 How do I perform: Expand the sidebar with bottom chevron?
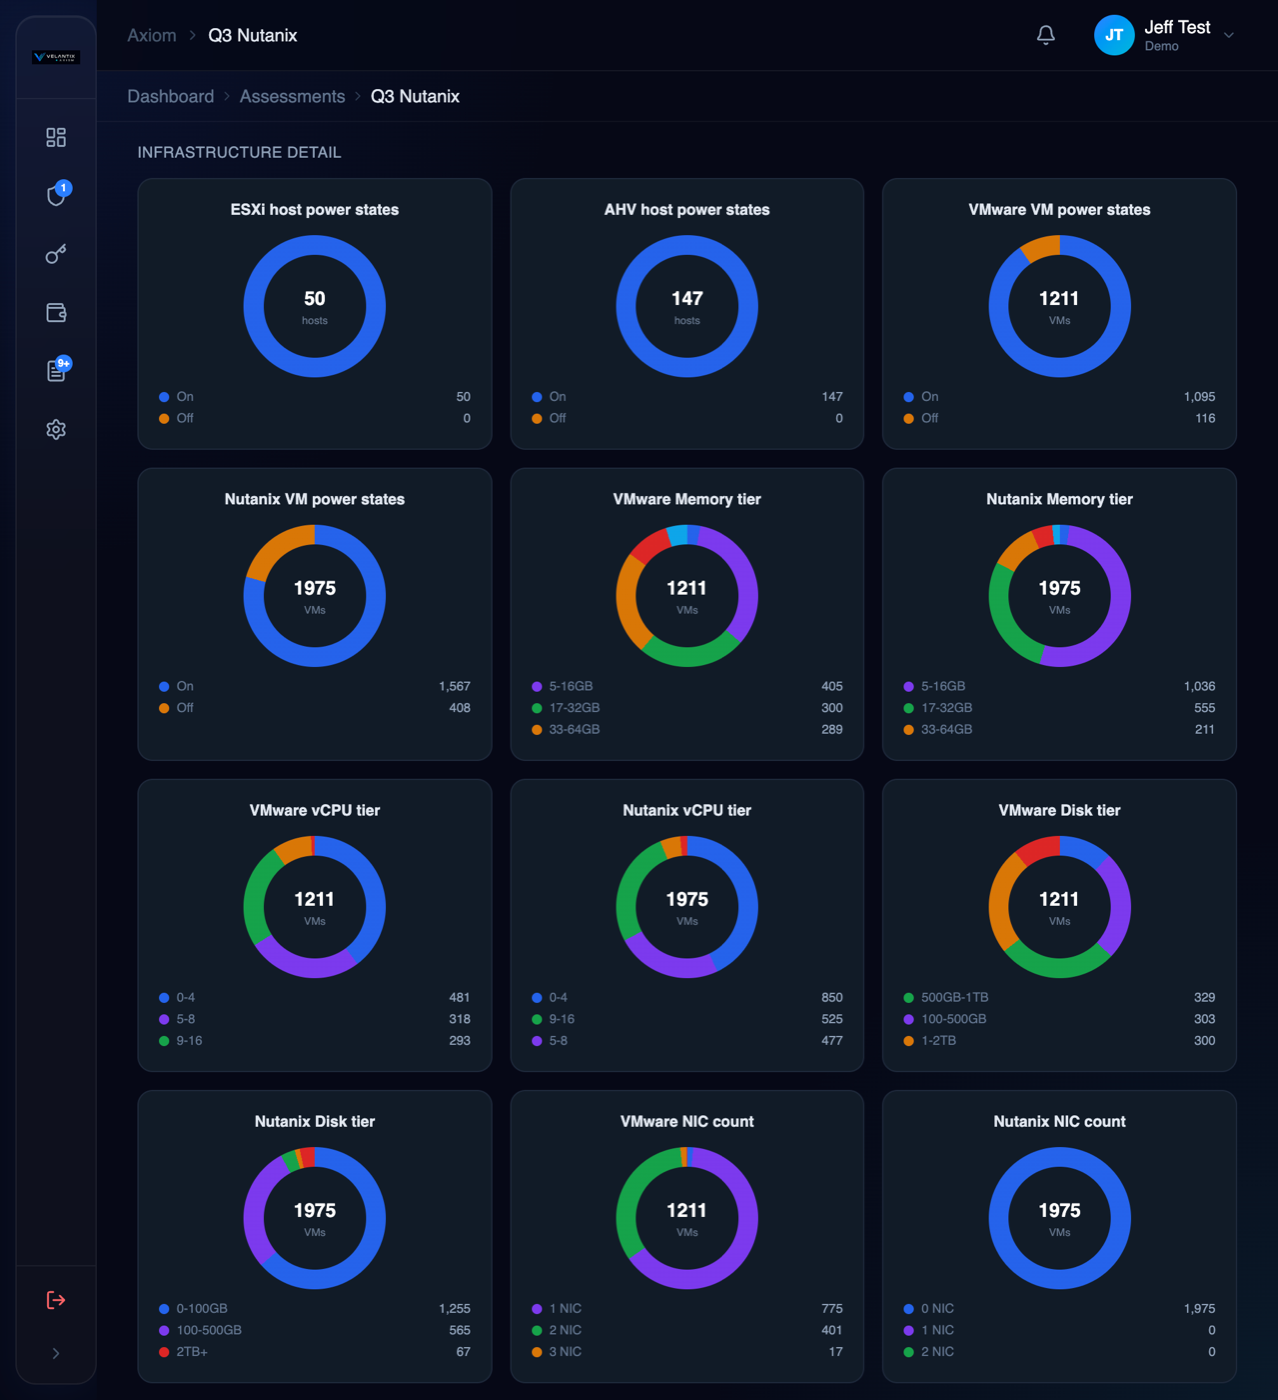click(56, 1353)
